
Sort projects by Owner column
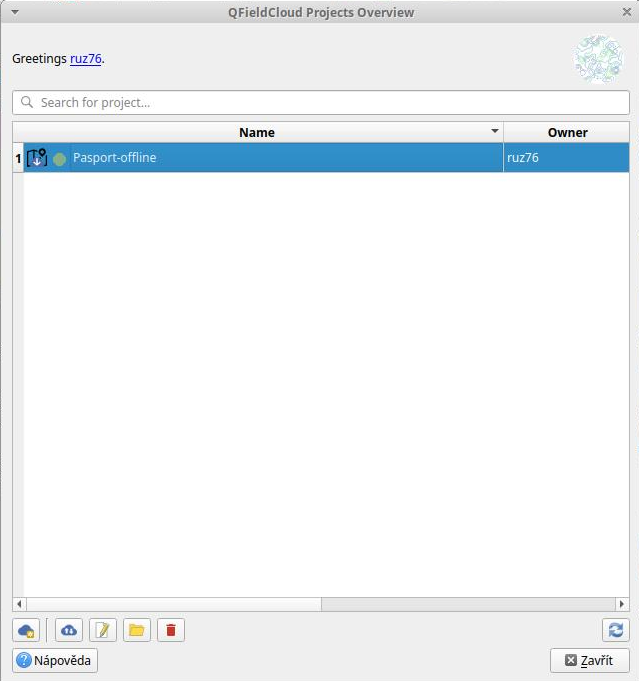567,132
